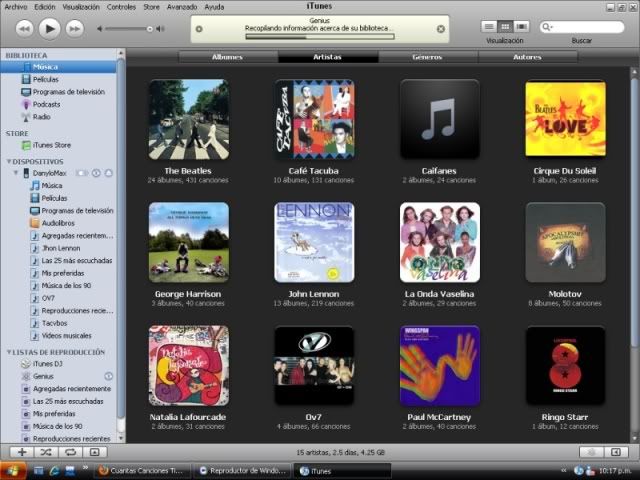Viewport: 640px width, 480px height.
Task: Collapse the Listas de Reproducción section
Action: (x=9, y=352)
